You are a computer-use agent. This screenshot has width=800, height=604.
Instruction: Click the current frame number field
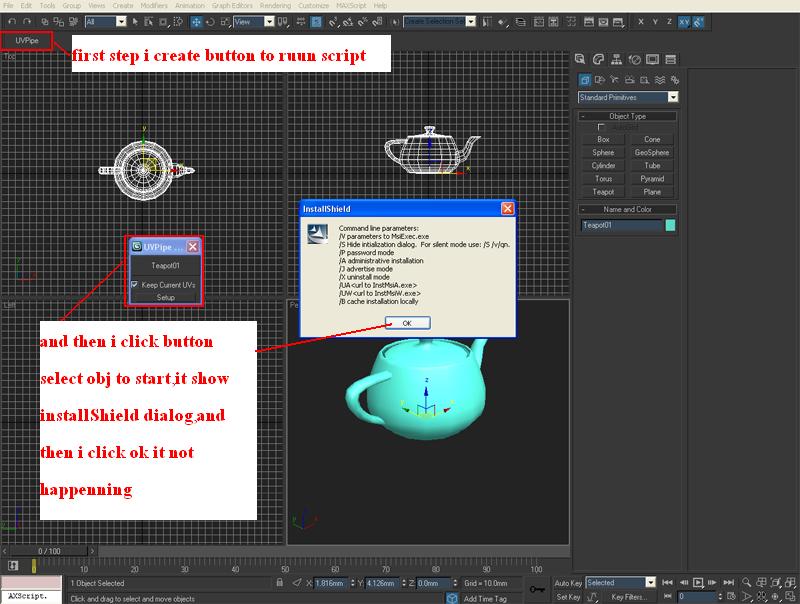(x=697, y=596)
